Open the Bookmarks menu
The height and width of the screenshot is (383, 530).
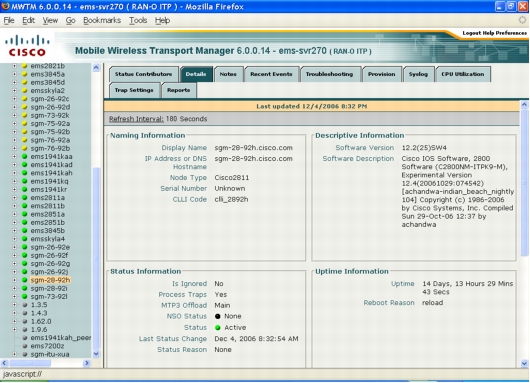pos(102,21)
